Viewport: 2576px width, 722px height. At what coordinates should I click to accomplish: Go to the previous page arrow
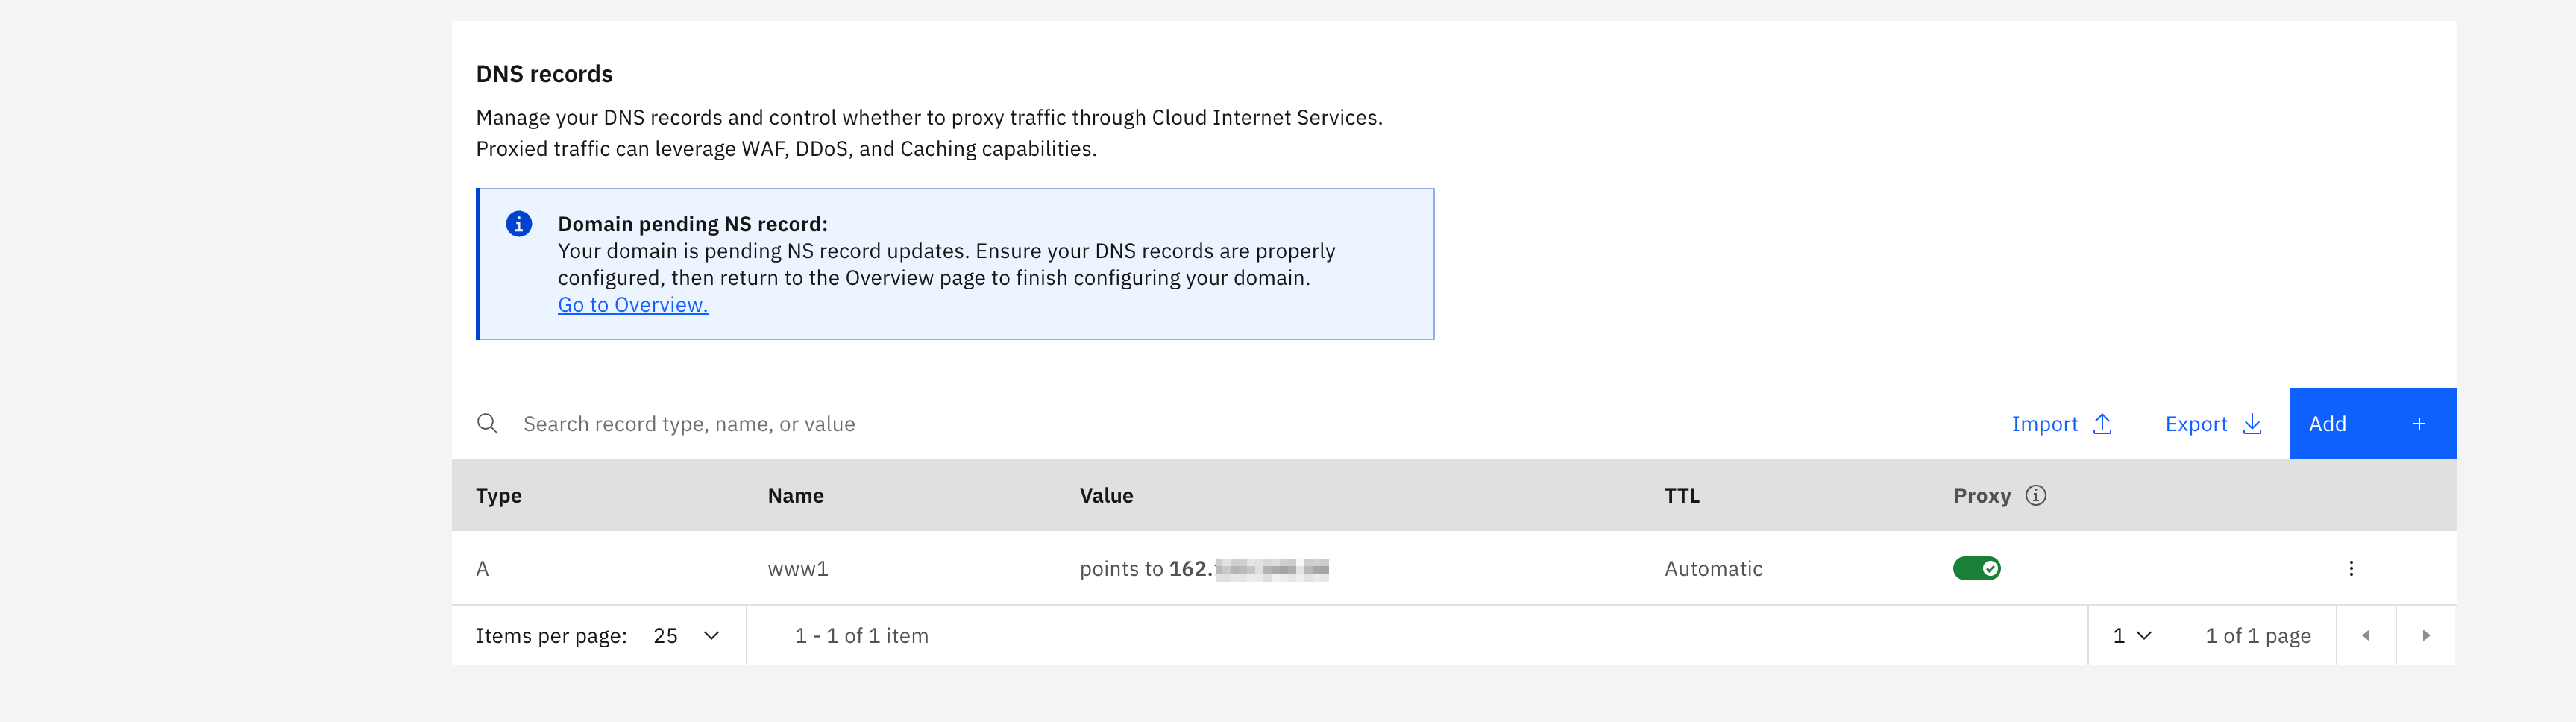pos(2365,636)
